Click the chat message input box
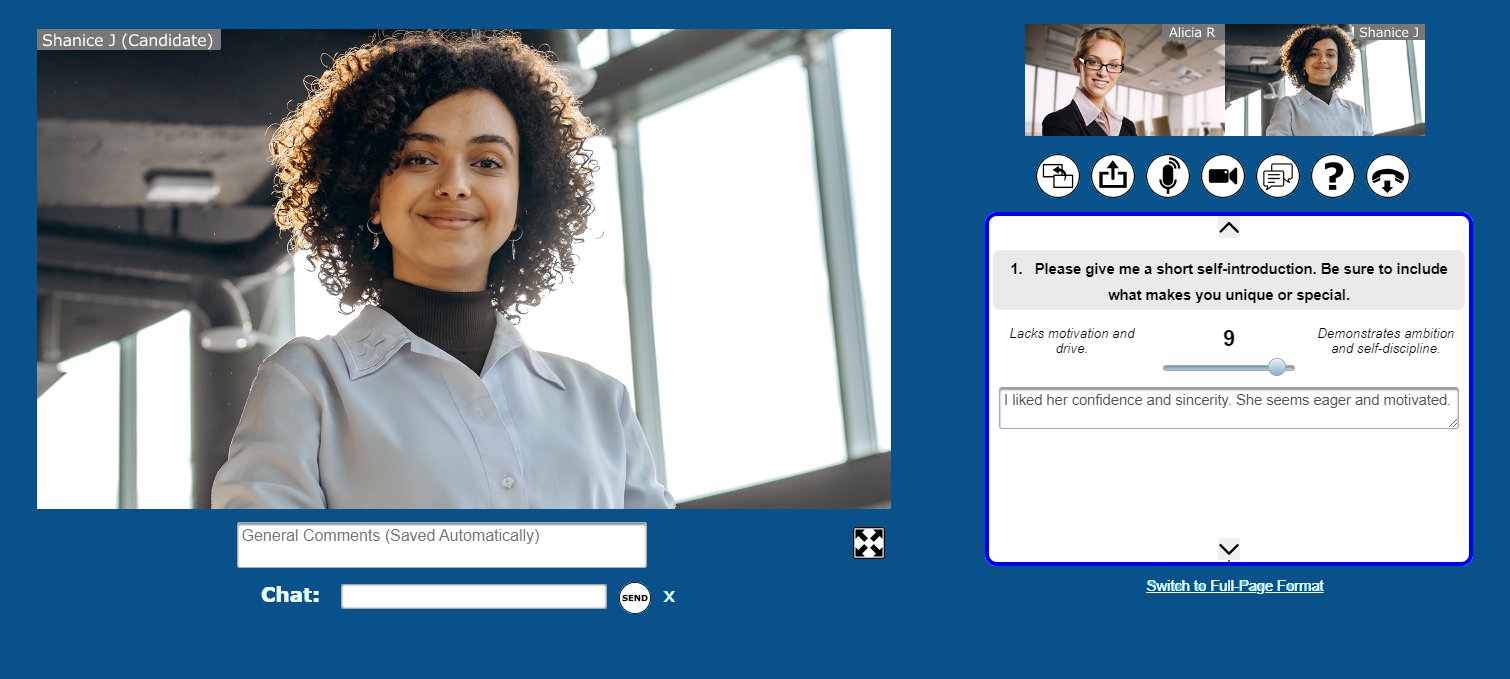This screenshot has width=1510, height=679. pos(473,596)
